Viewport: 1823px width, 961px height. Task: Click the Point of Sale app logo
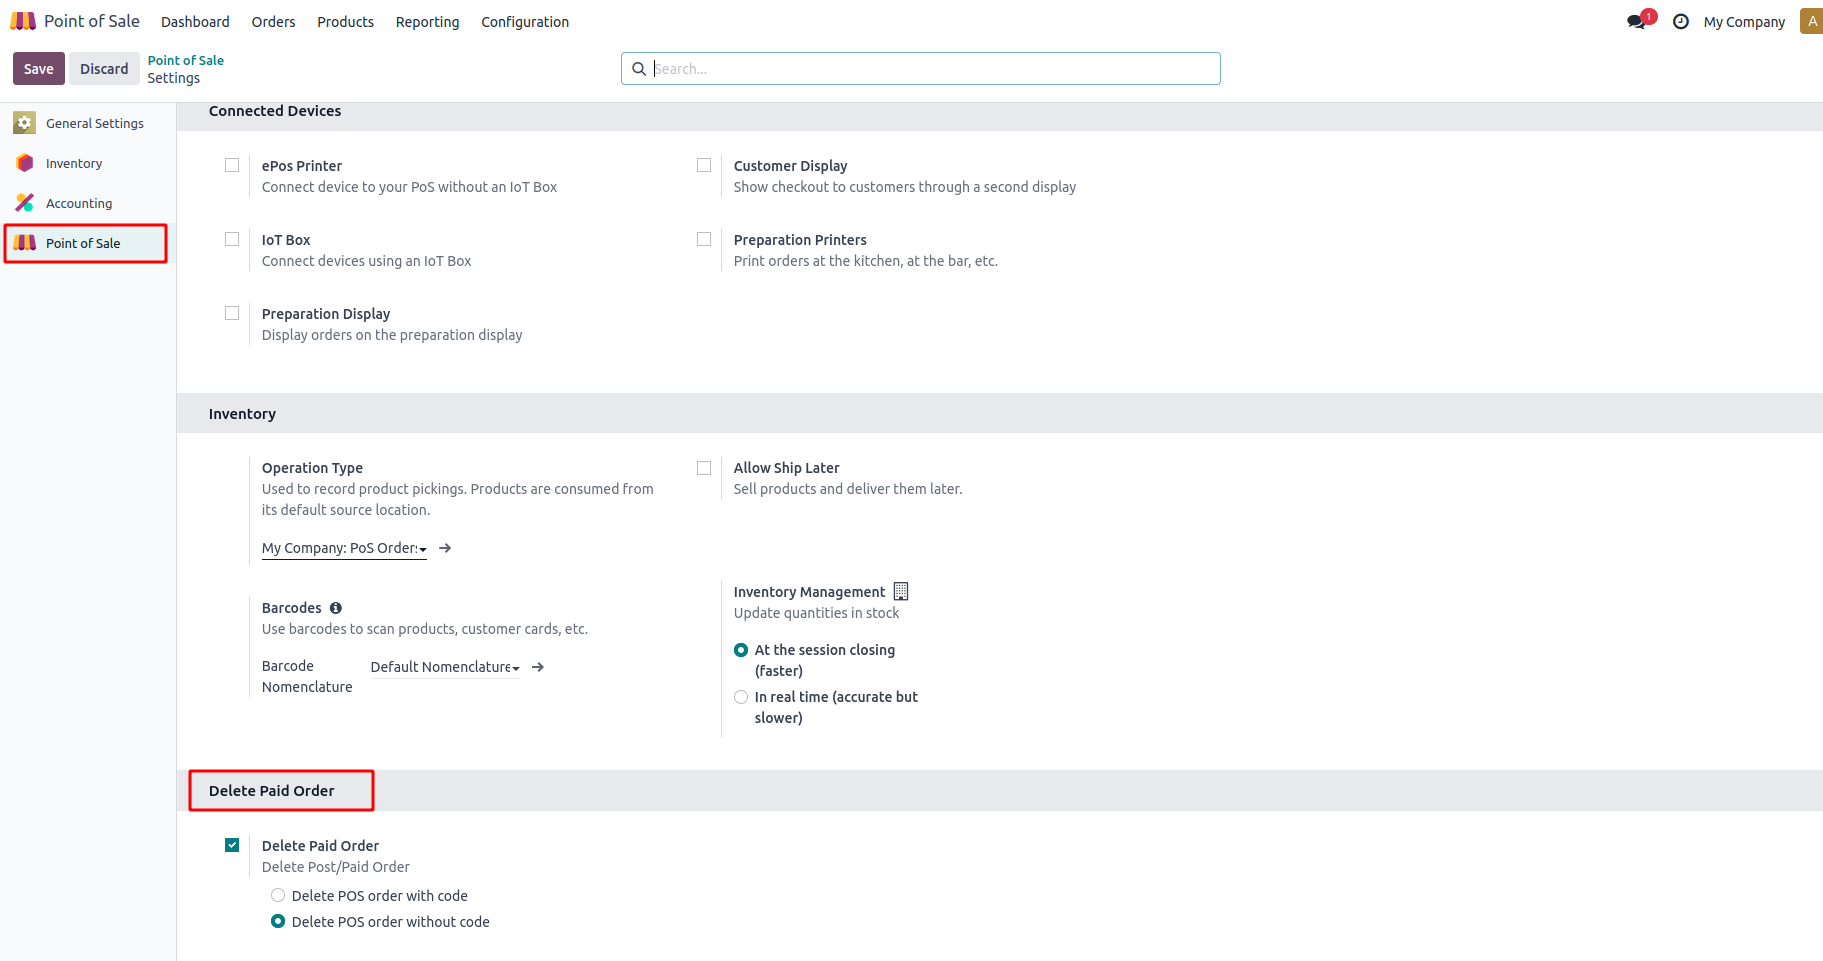[x=23, y=21]
